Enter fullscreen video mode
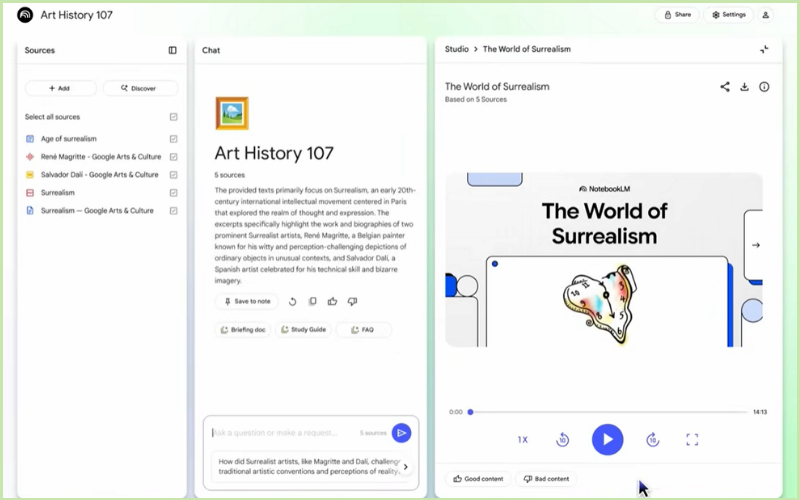 pyautogui.click(x=692, y=440)
